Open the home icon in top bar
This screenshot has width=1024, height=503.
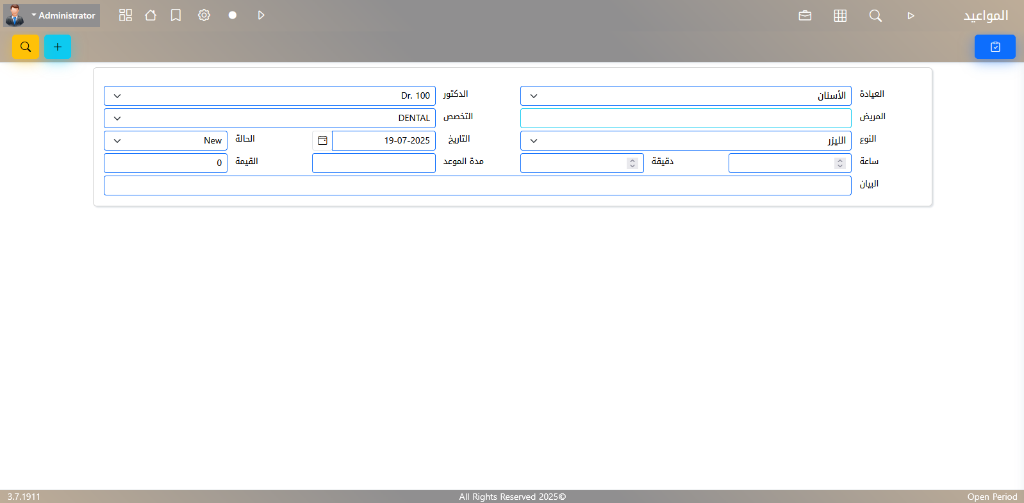(x=150, y=16)
